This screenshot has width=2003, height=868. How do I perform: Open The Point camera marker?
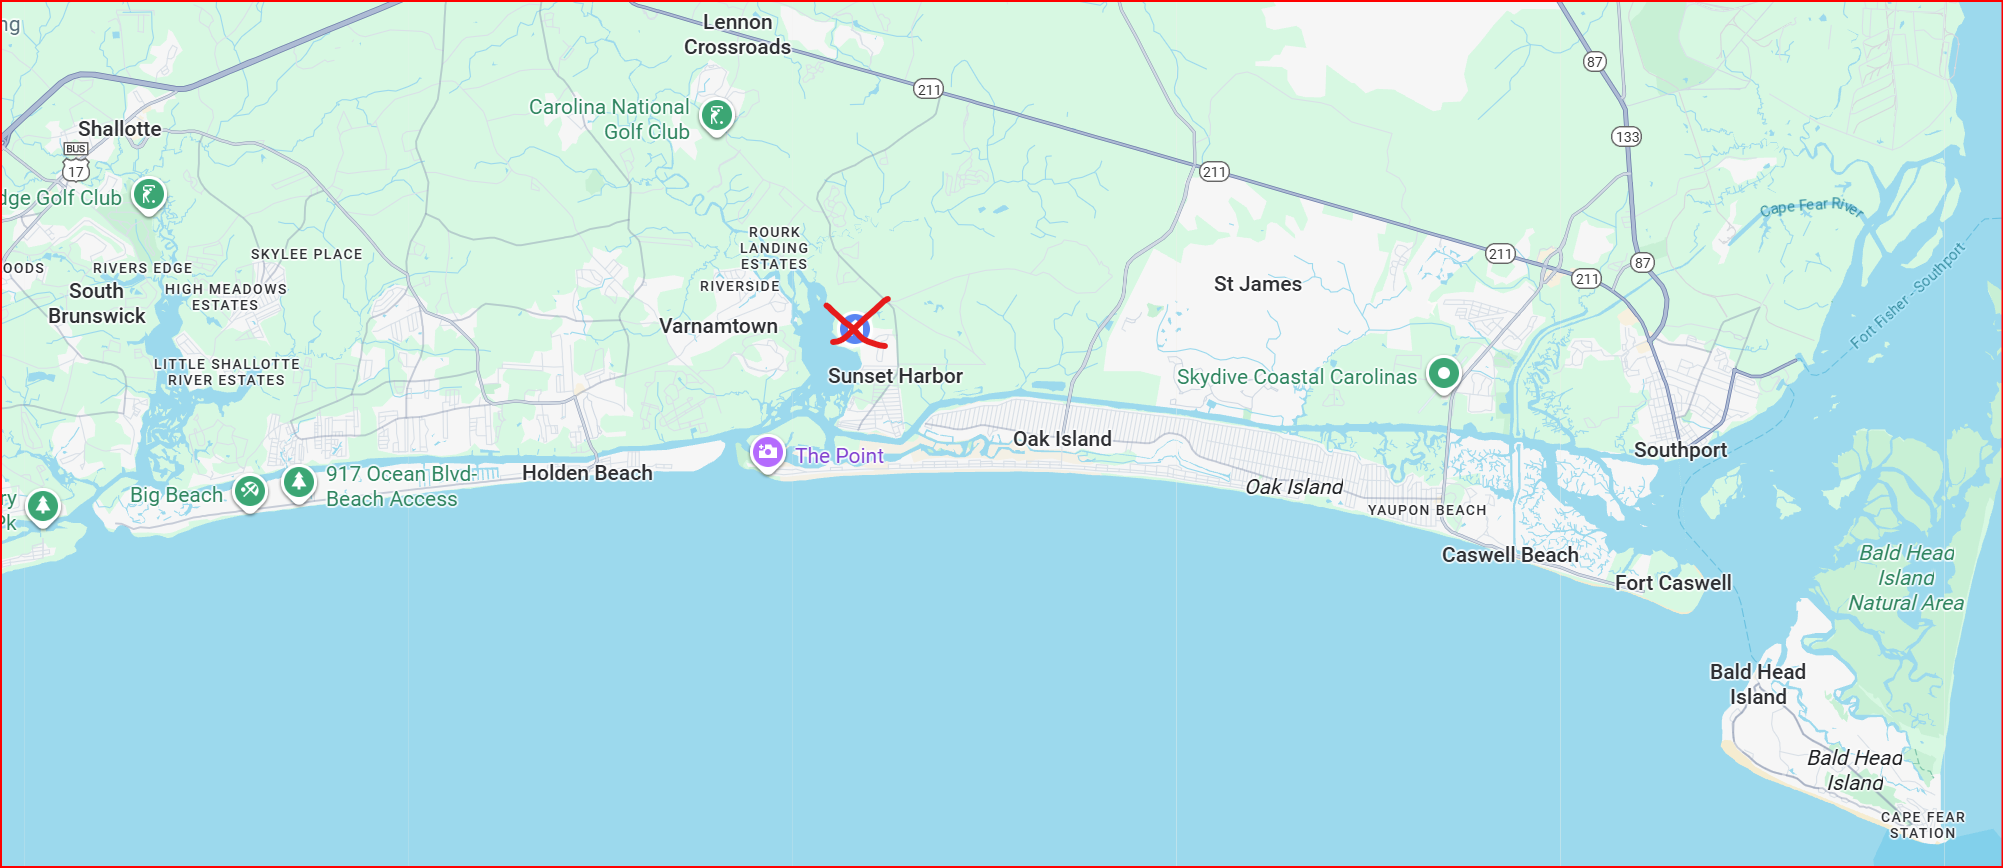pyautogui.click(x=767, y=453)
